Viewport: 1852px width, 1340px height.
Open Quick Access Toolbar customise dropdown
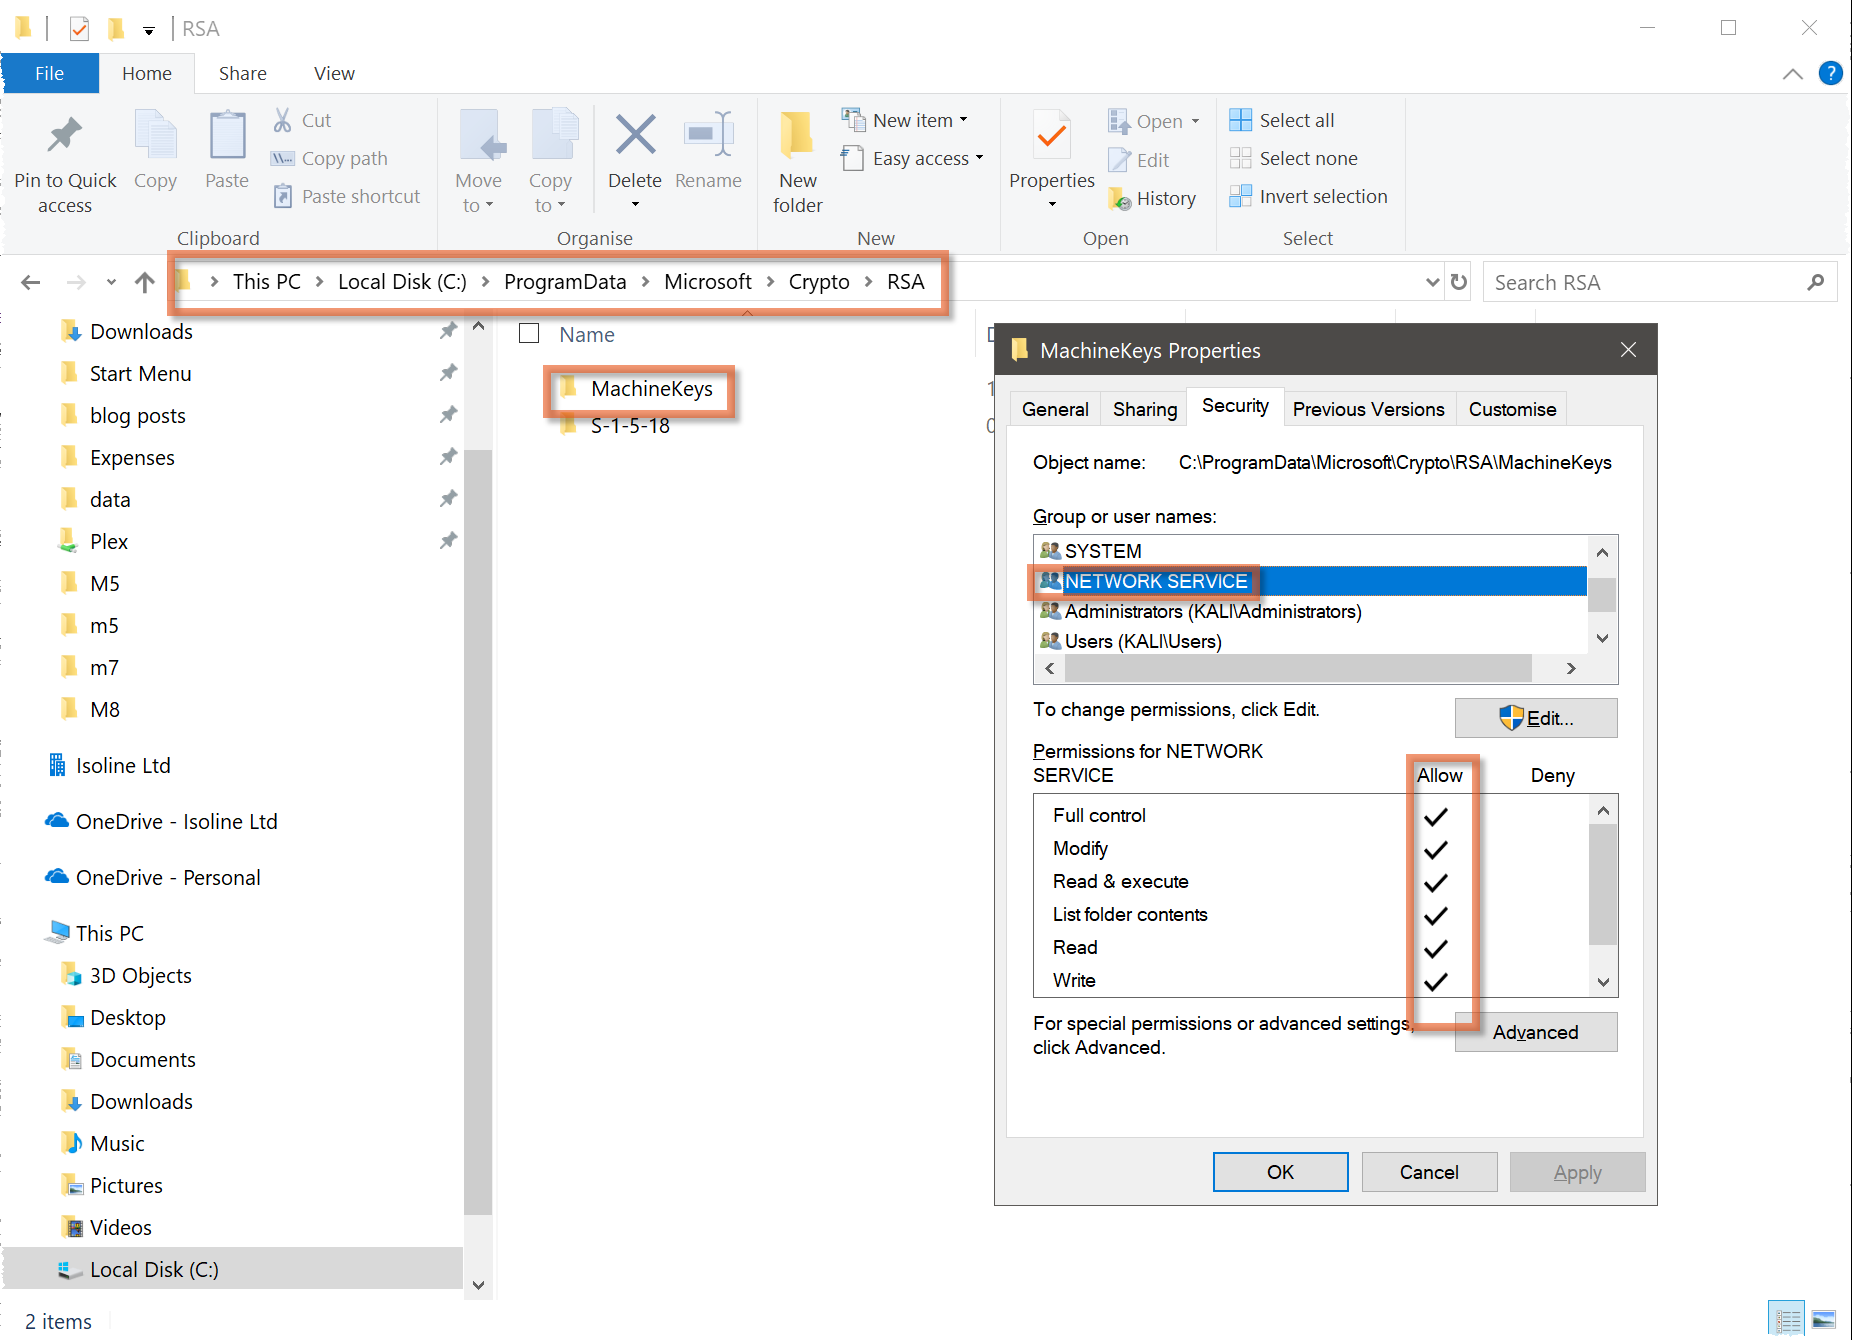coord(148,30)
